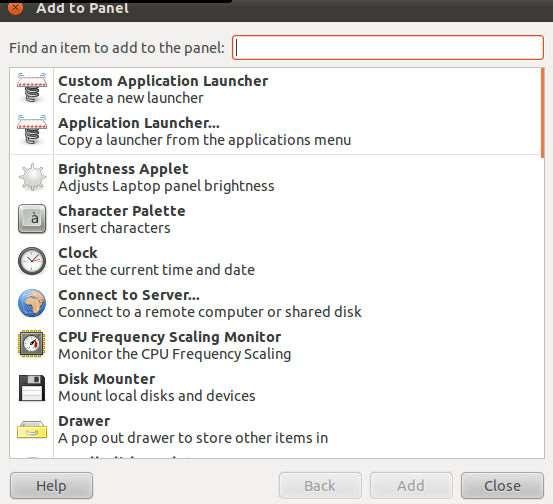The height and width of the screenshot is (504, 553).
Task: Select the CPU Frequency Scaling Monitor chip icon
Action: (32, 343)
